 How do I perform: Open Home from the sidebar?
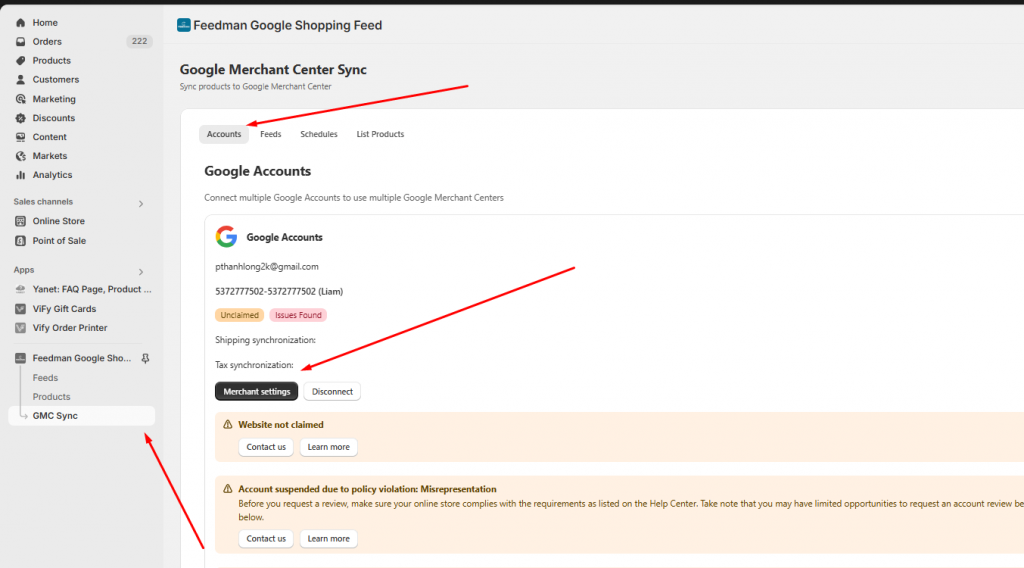(45, 23)
